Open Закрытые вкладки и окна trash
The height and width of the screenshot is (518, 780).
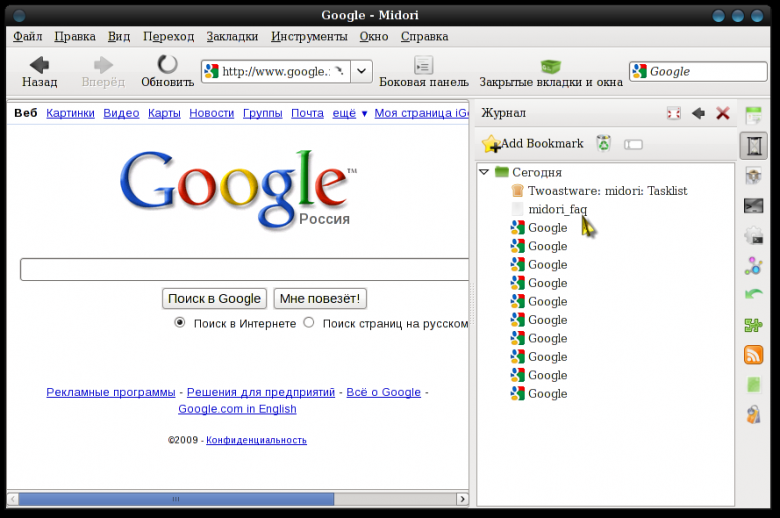(551, 72)
